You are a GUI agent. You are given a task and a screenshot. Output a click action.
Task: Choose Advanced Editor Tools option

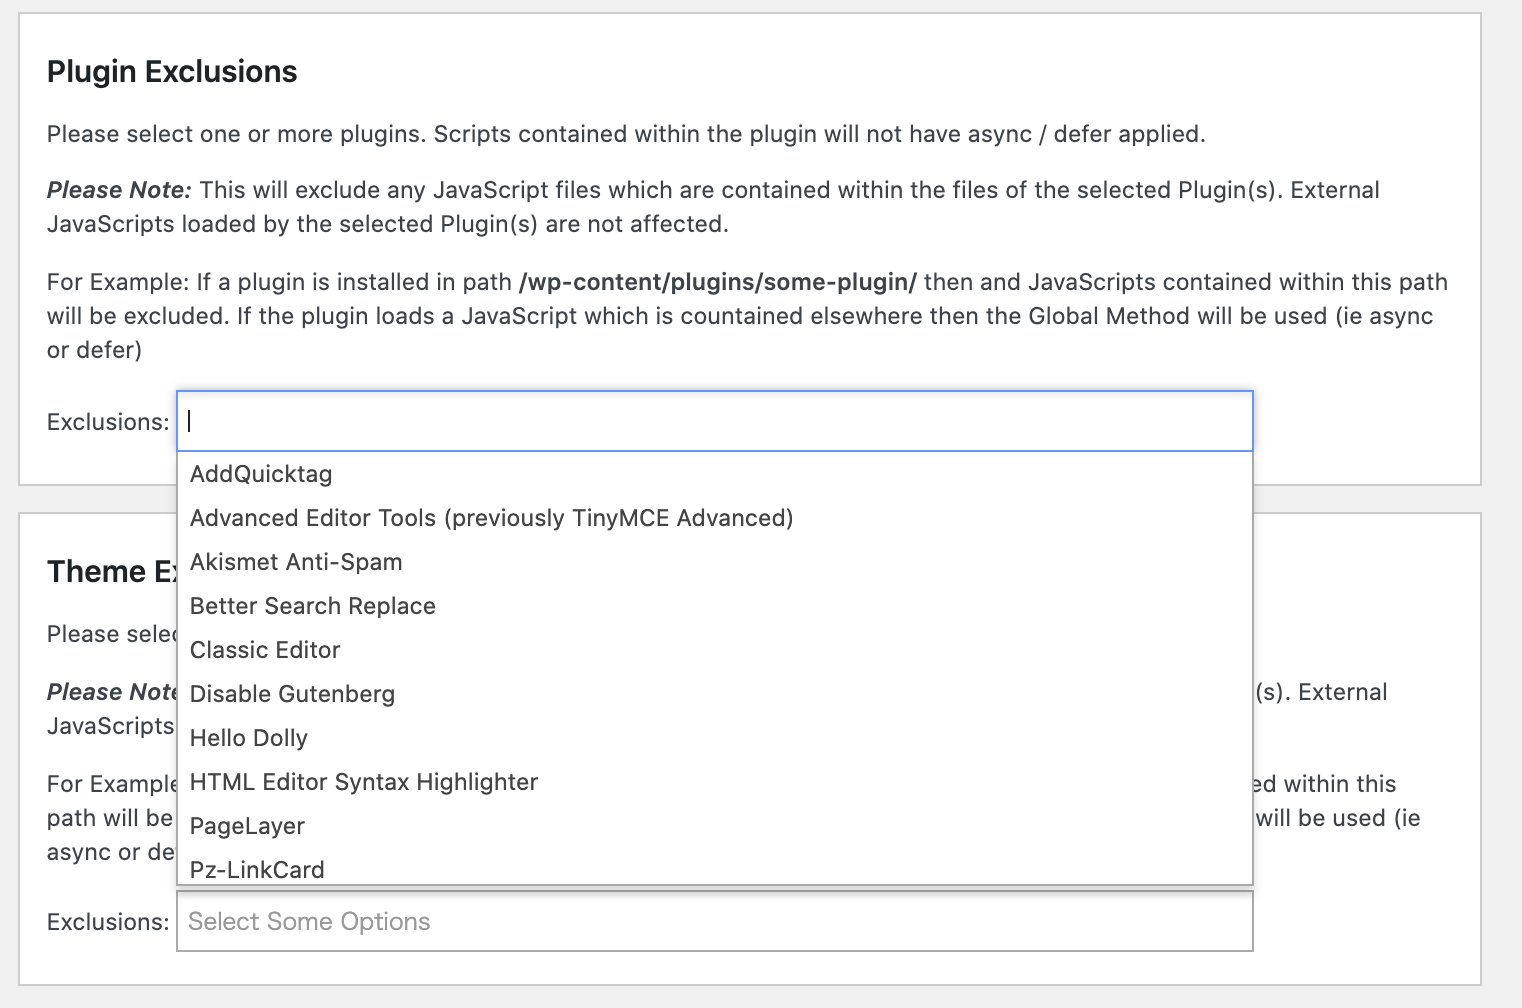click(491, 518)
